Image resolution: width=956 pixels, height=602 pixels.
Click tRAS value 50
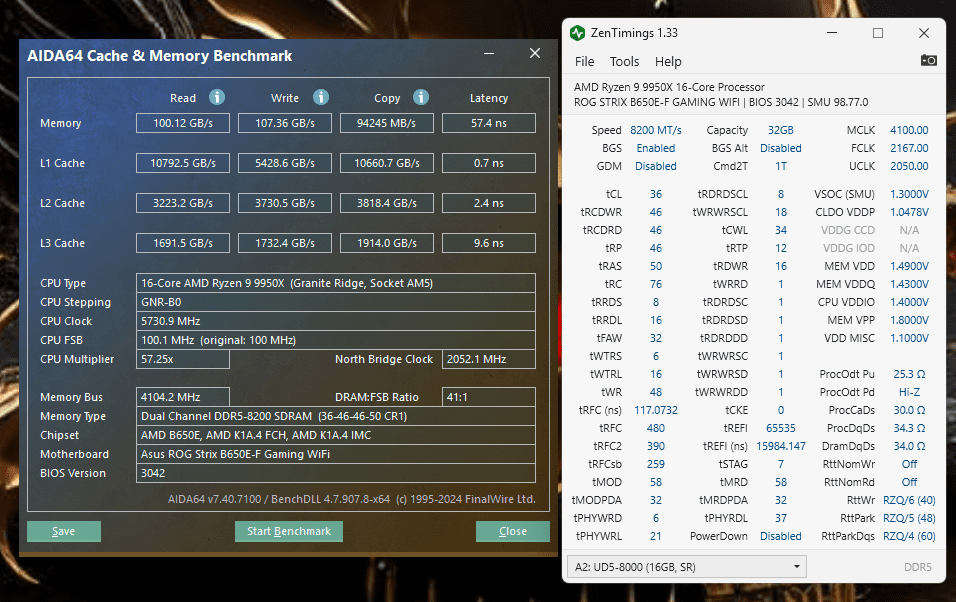point(655,266)
